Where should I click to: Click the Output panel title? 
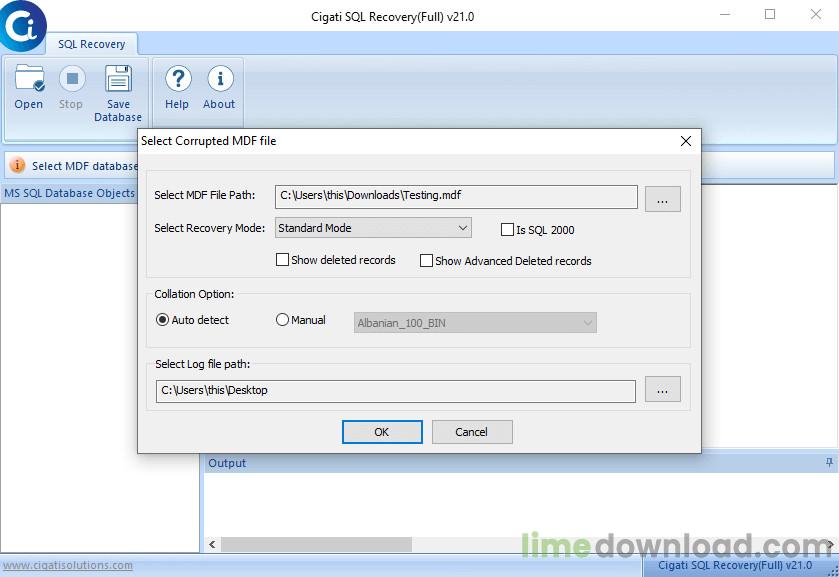click(x=227, y=463)
